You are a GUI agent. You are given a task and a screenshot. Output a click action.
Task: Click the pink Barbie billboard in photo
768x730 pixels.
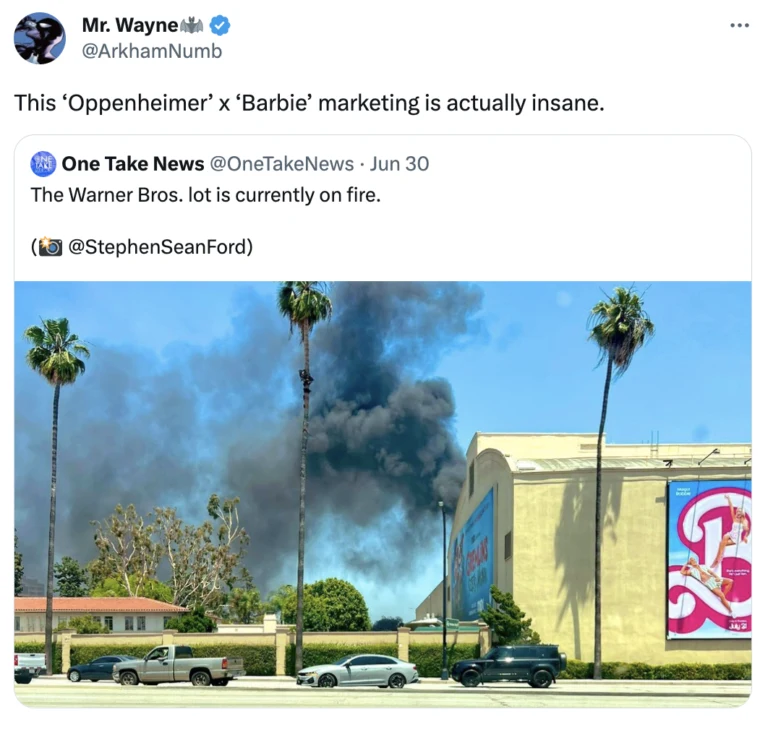tap(709, 560)
